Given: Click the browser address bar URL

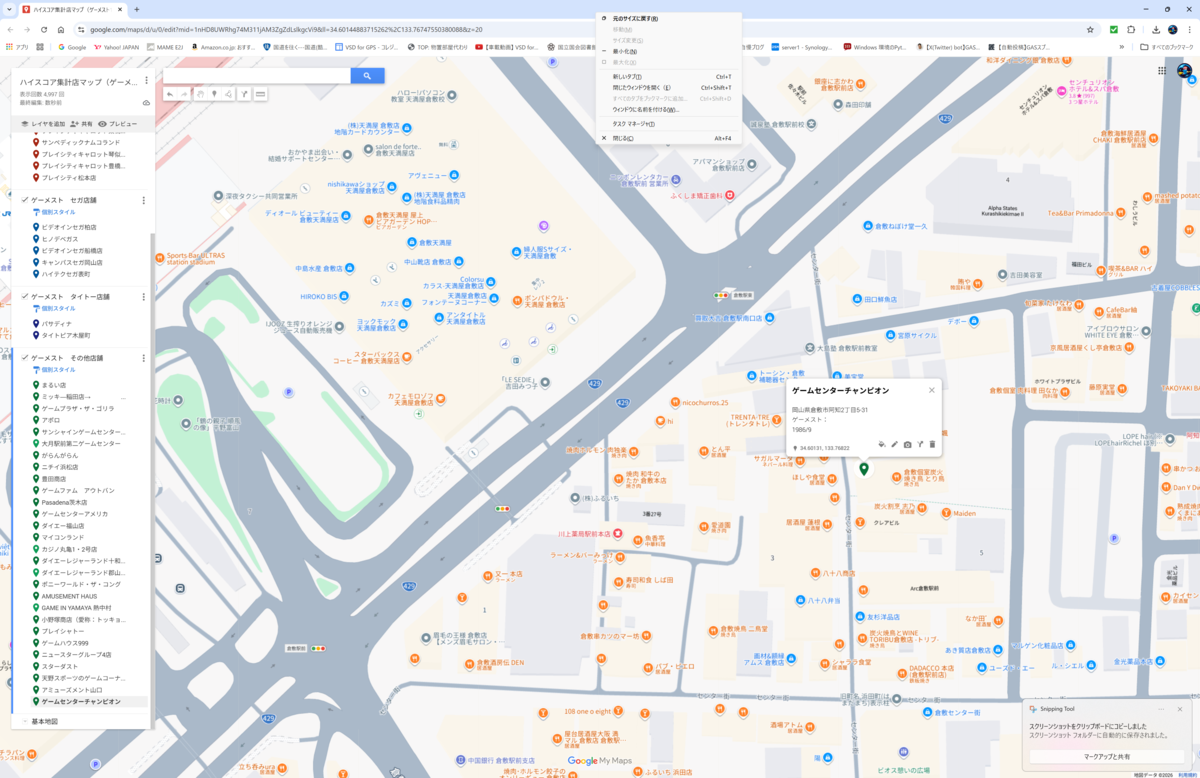Looking at the screenshot, I should [286, 29].
